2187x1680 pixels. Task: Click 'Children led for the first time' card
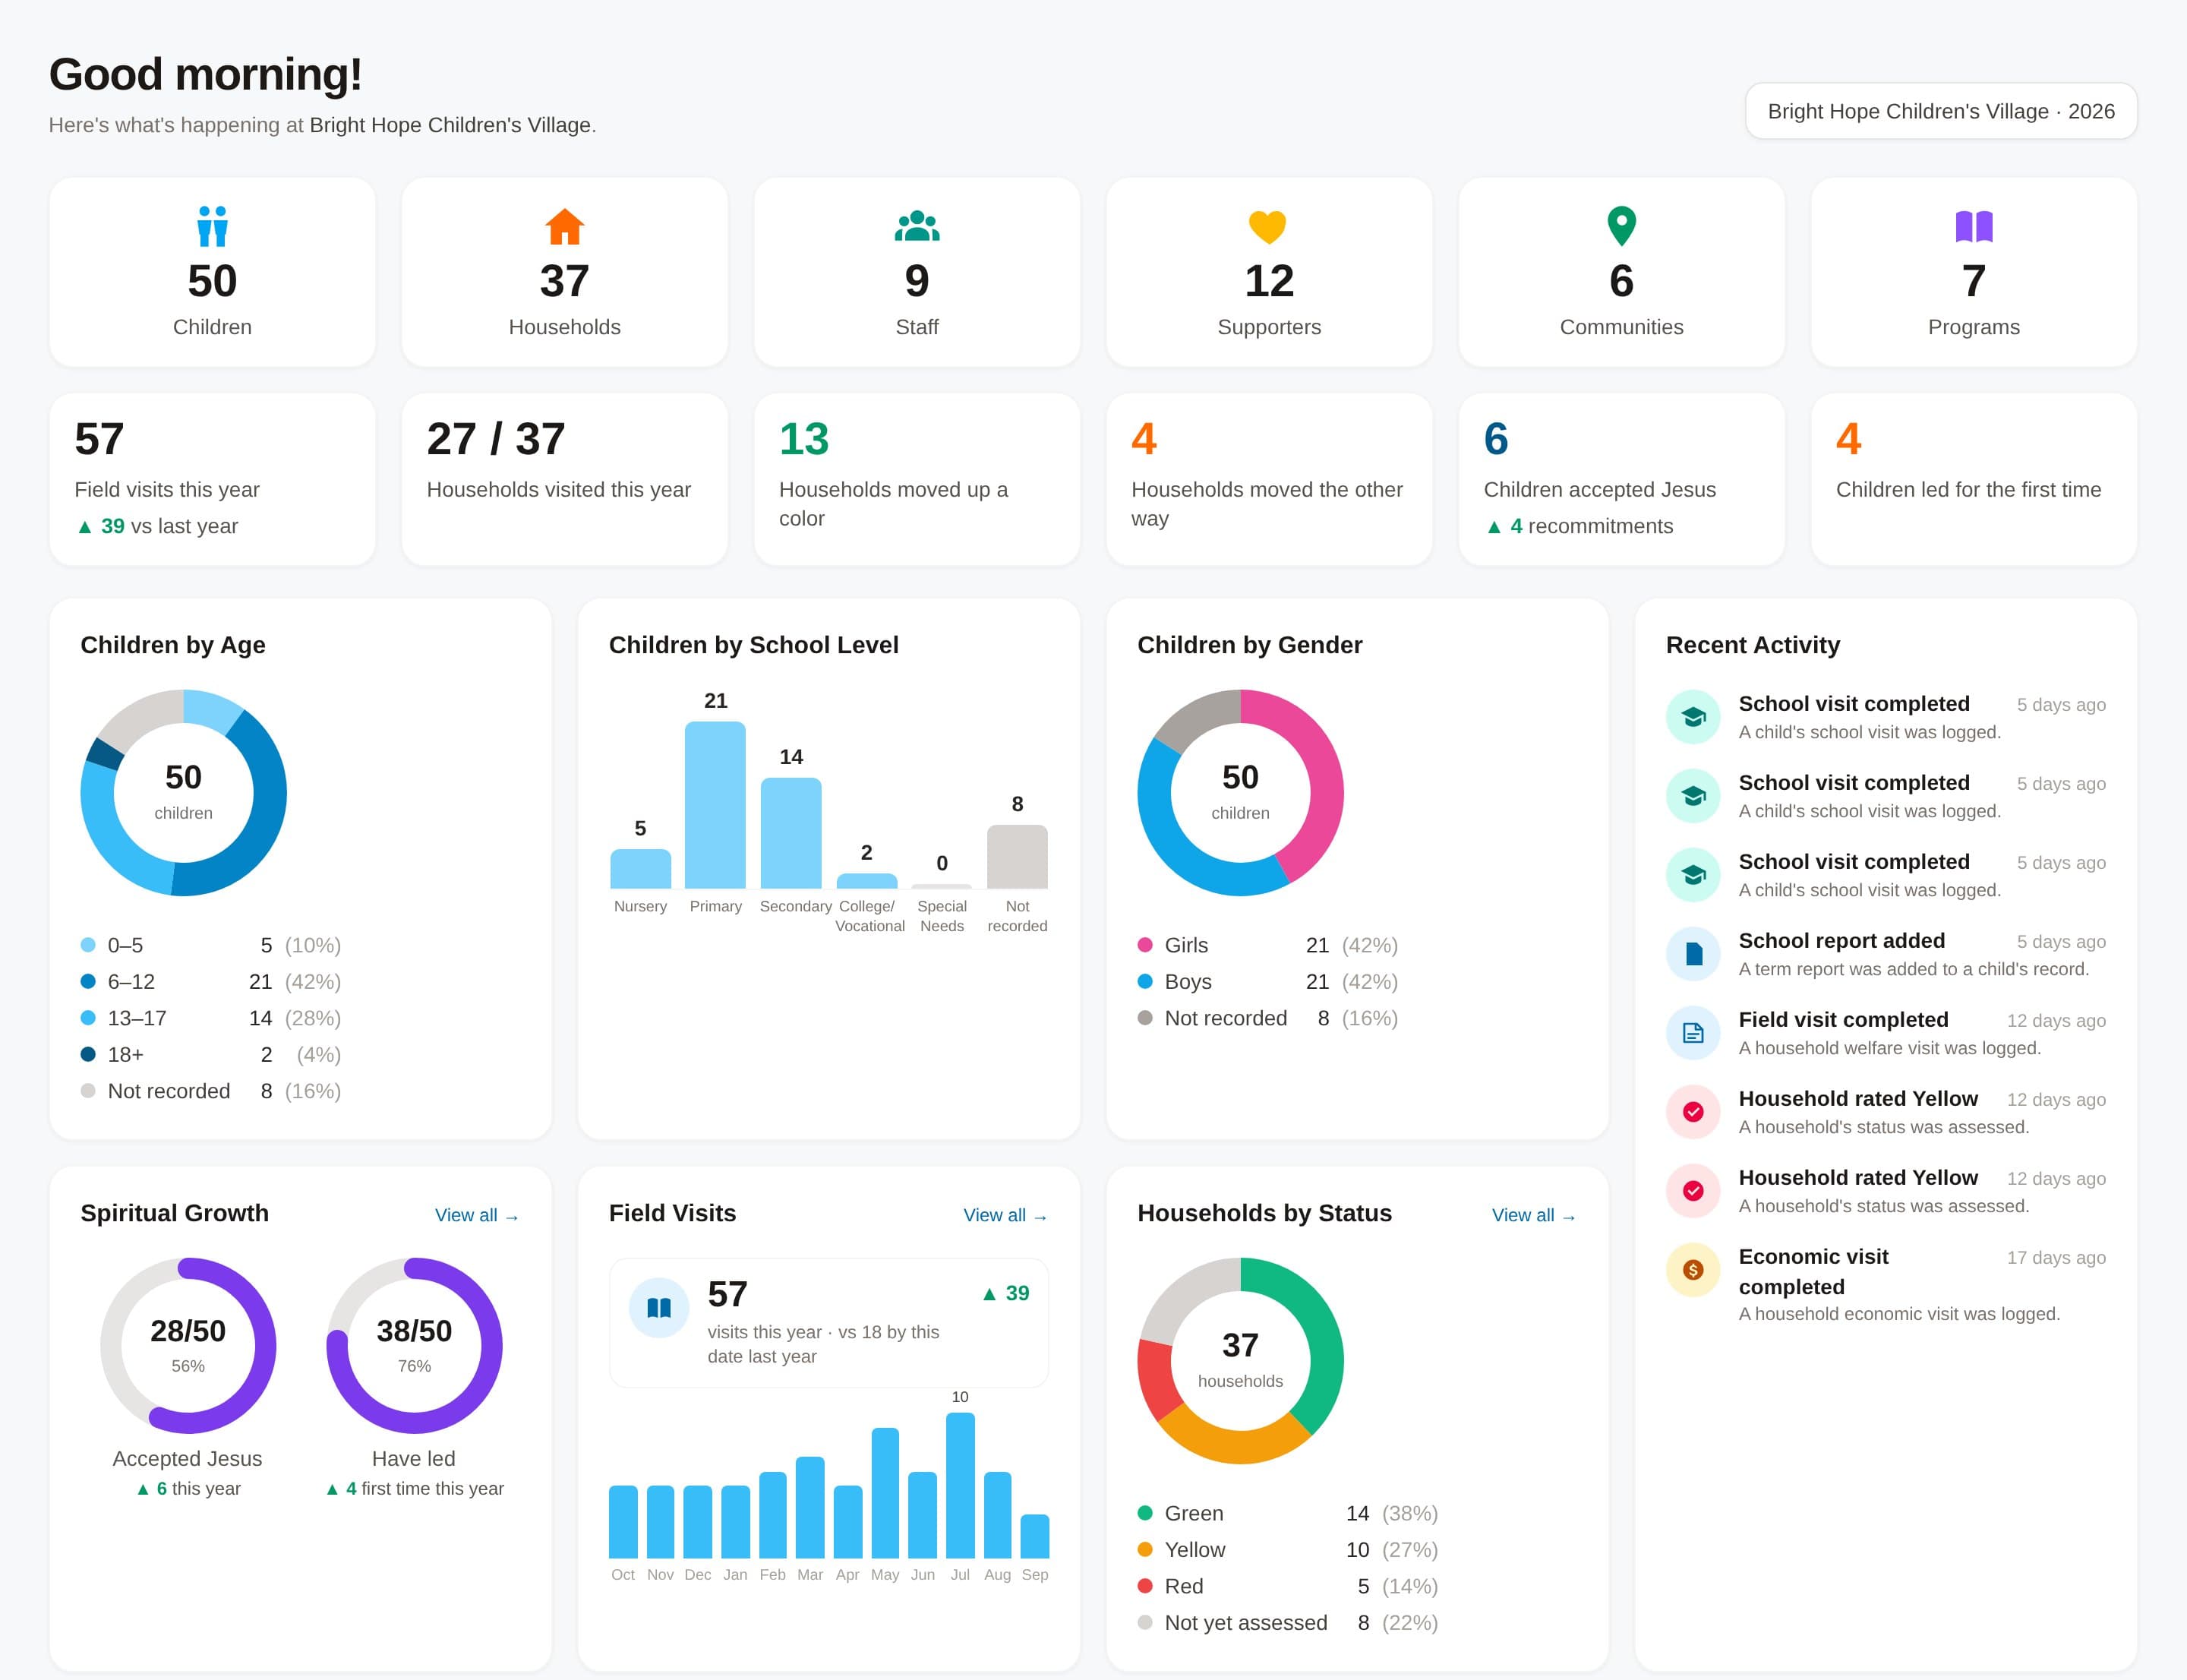1973,479
